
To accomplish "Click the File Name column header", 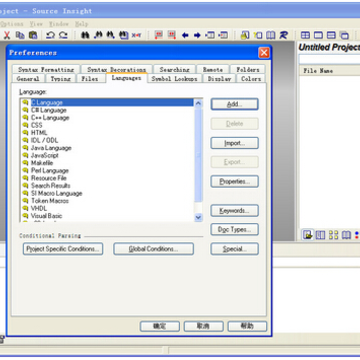I will click(329, 71).
